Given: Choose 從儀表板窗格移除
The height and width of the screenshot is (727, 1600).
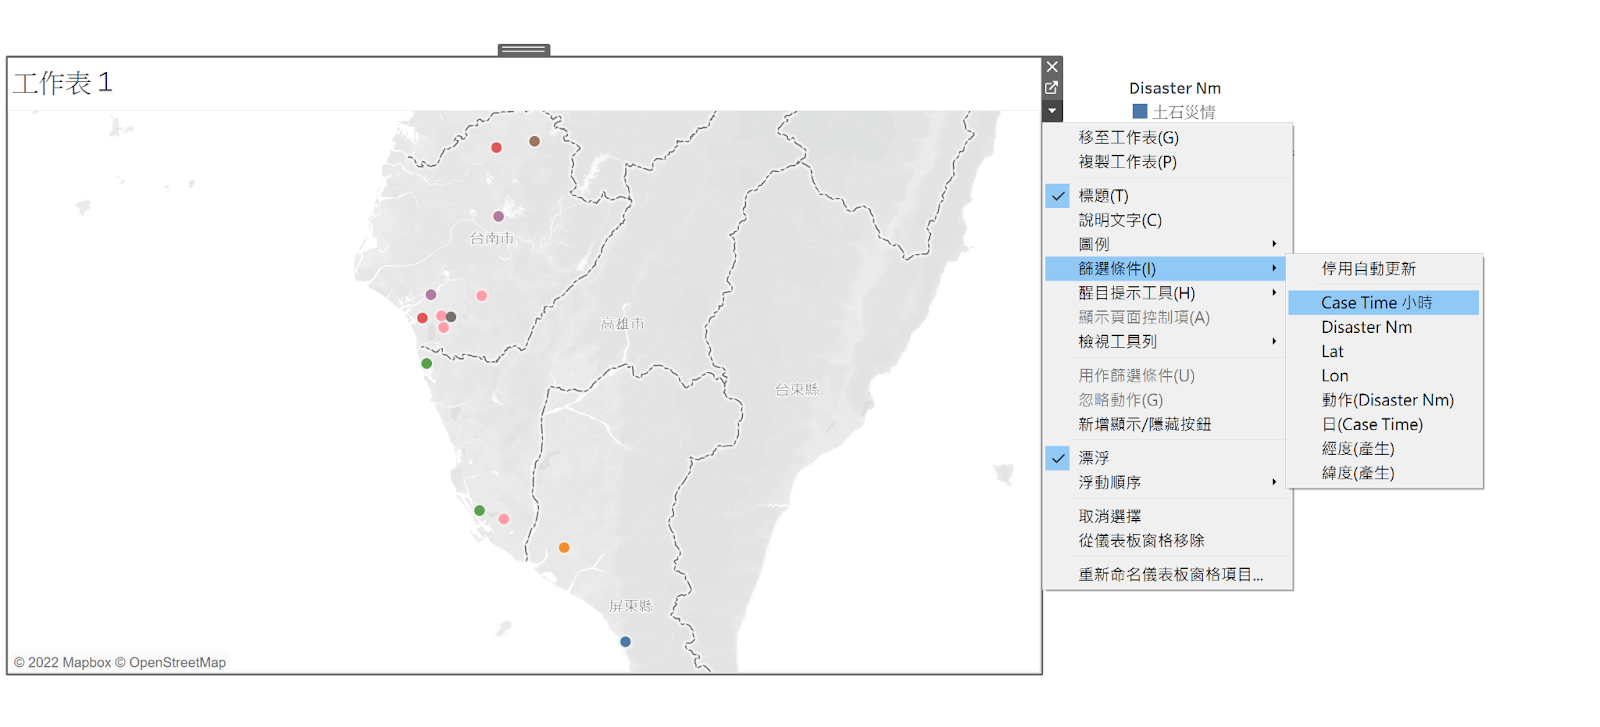Looking at the screenshot, I should (x=1165, y=541).
